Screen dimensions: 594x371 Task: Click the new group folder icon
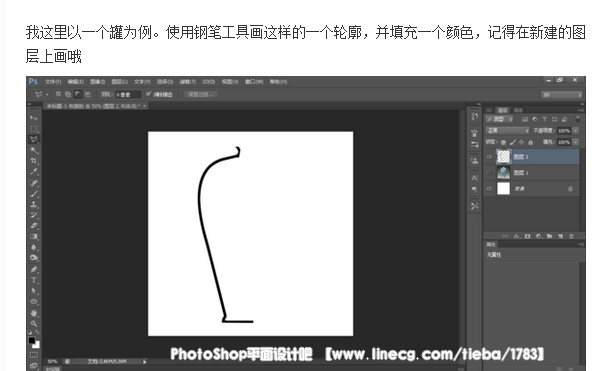[x=550, y=236]
